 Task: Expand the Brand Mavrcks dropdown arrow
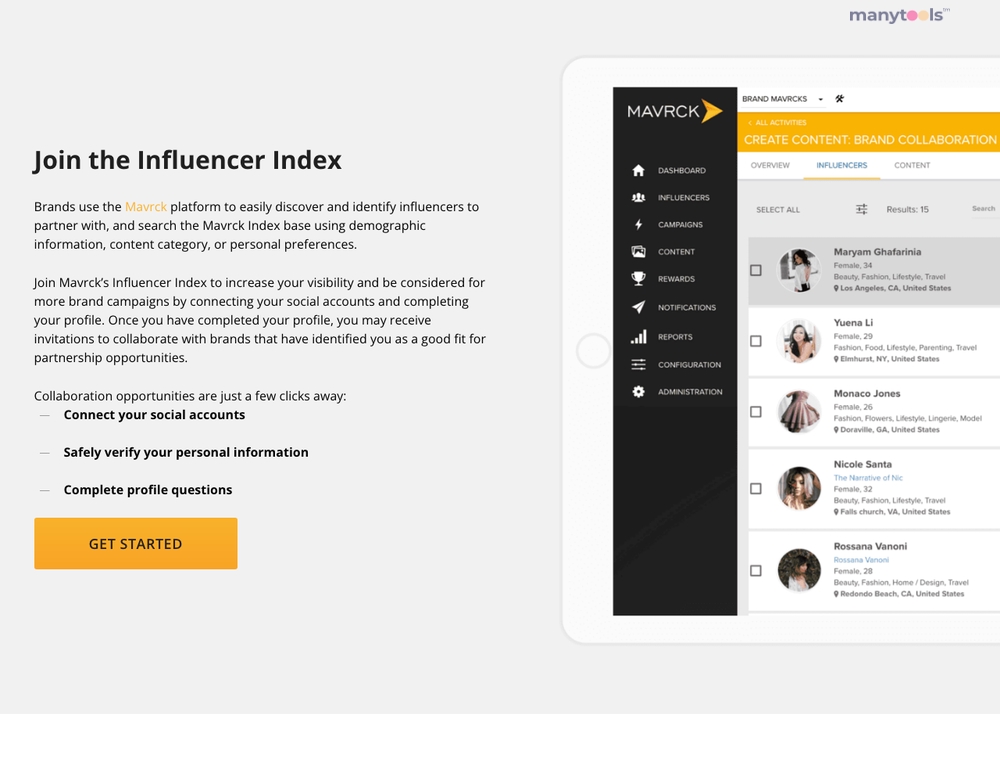[821, 99]
